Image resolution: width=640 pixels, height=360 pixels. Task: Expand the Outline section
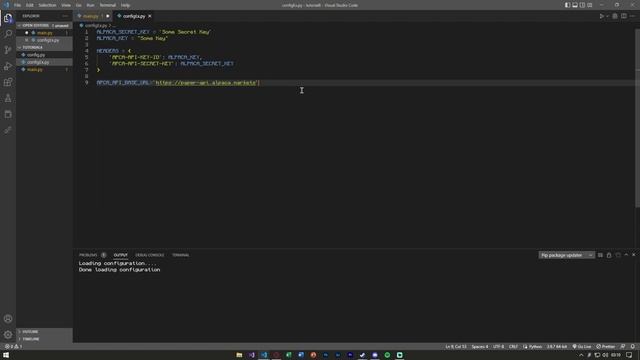44,331
